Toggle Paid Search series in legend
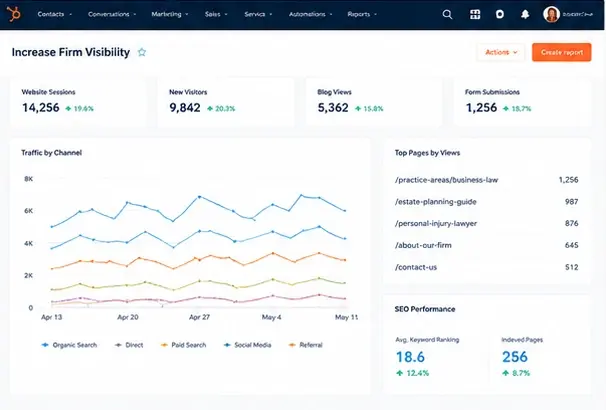 click(184, 345)
